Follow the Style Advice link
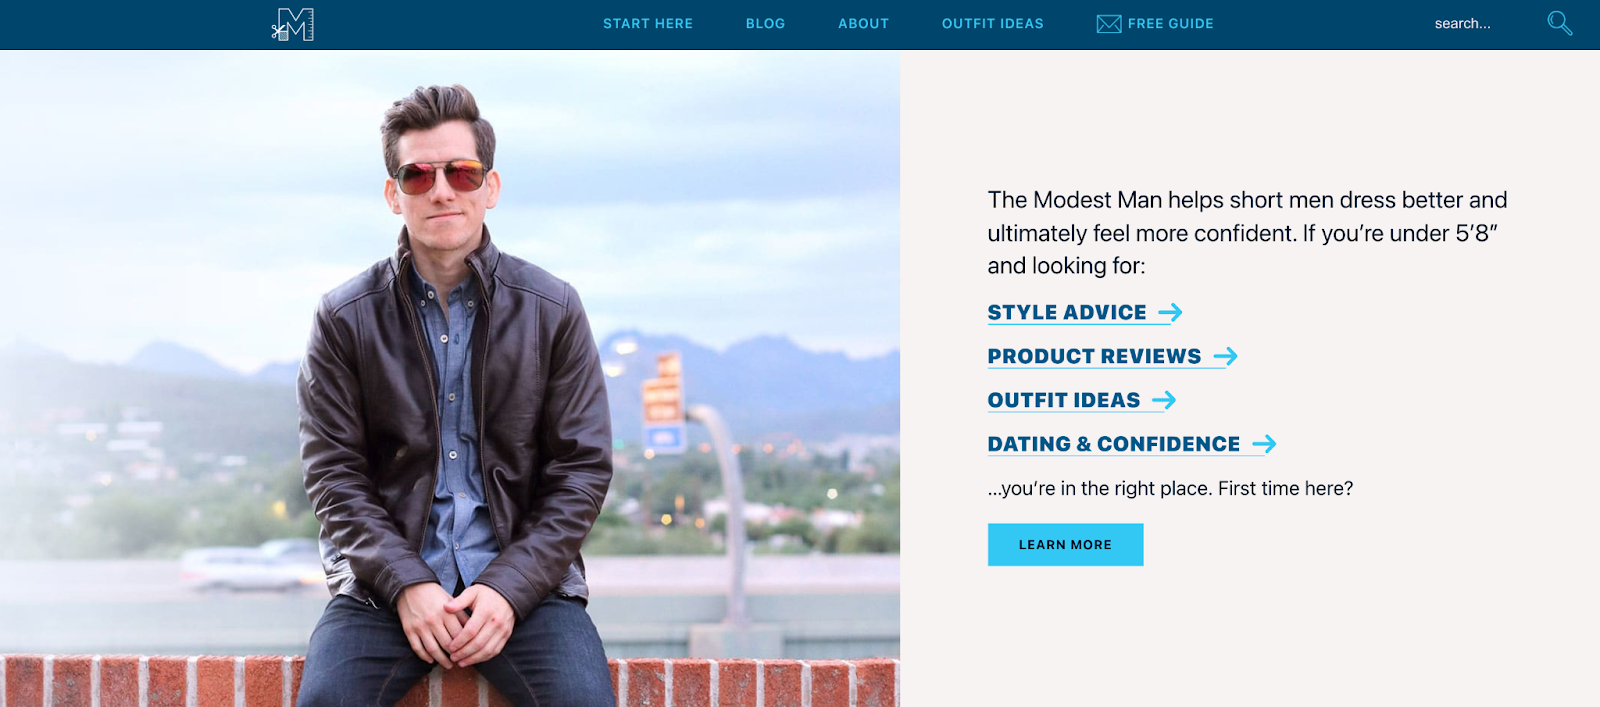Image resolution: width=1600 pixels, height=707 pixels. point(1067,313)
